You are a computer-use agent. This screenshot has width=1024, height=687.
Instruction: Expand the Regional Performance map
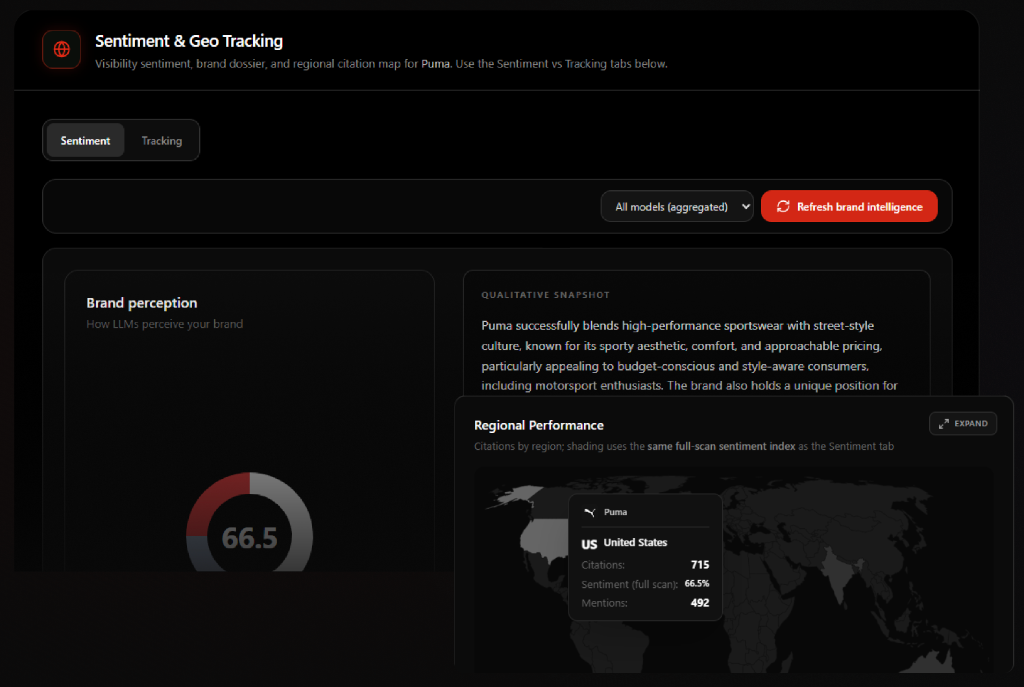click(963, 423)
